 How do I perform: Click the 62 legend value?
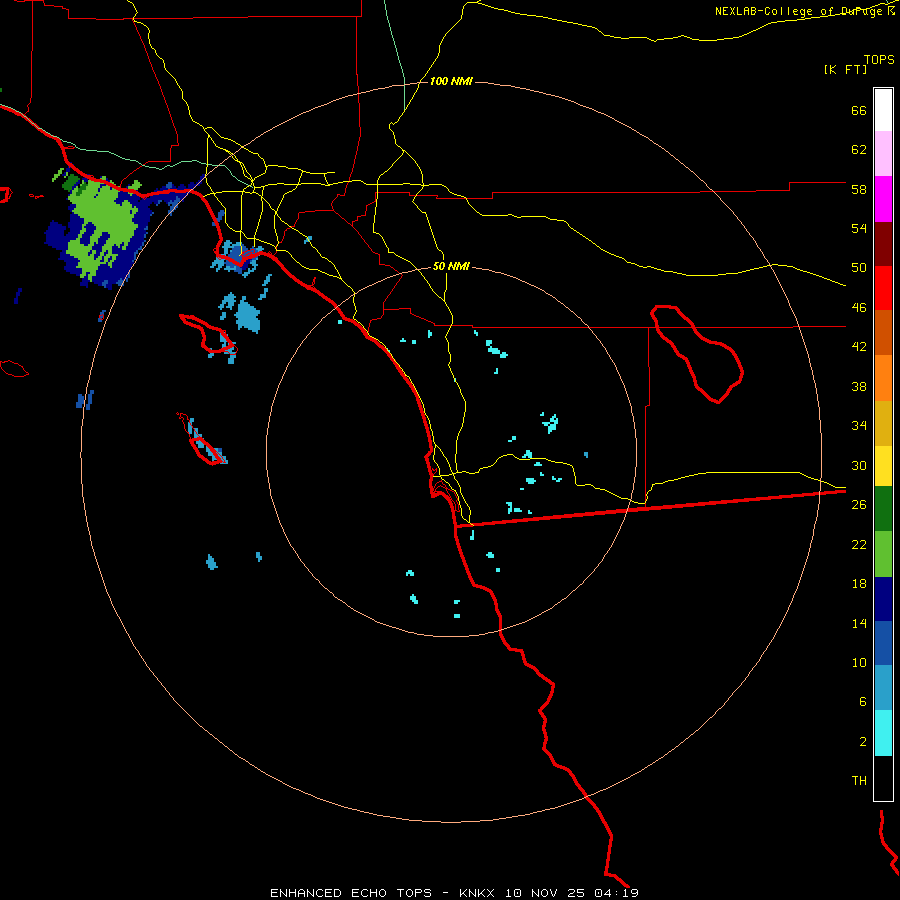tap(859, 150)
